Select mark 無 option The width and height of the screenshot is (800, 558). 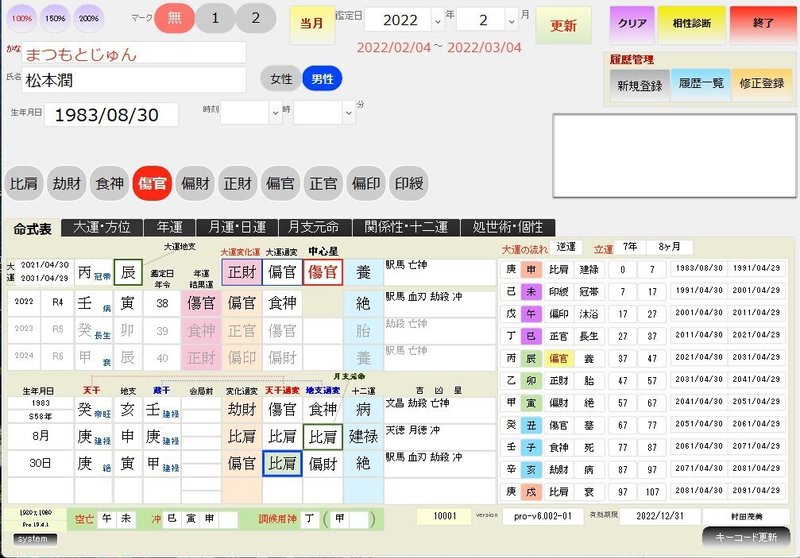pos(174,18)
